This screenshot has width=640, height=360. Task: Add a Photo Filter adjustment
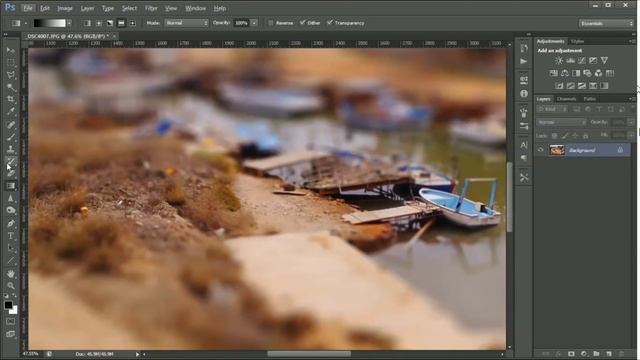point(587,73)
